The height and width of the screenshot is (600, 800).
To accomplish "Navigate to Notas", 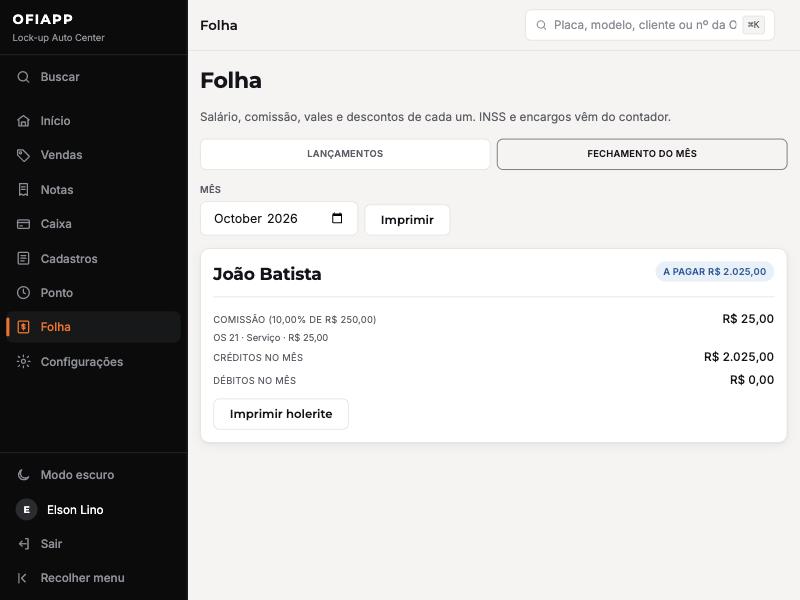I will tap(93, 190).
